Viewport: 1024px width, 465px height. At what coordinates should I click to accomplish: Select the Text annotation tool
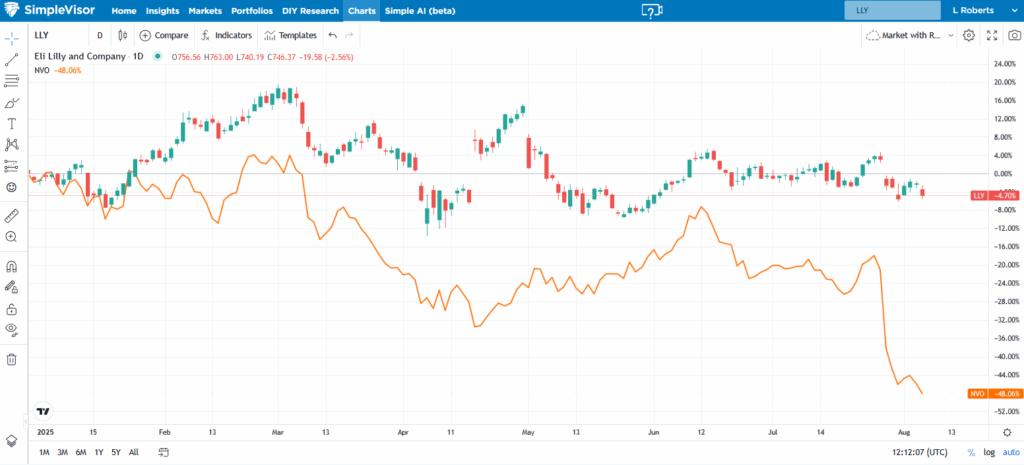tap(12, 123)
